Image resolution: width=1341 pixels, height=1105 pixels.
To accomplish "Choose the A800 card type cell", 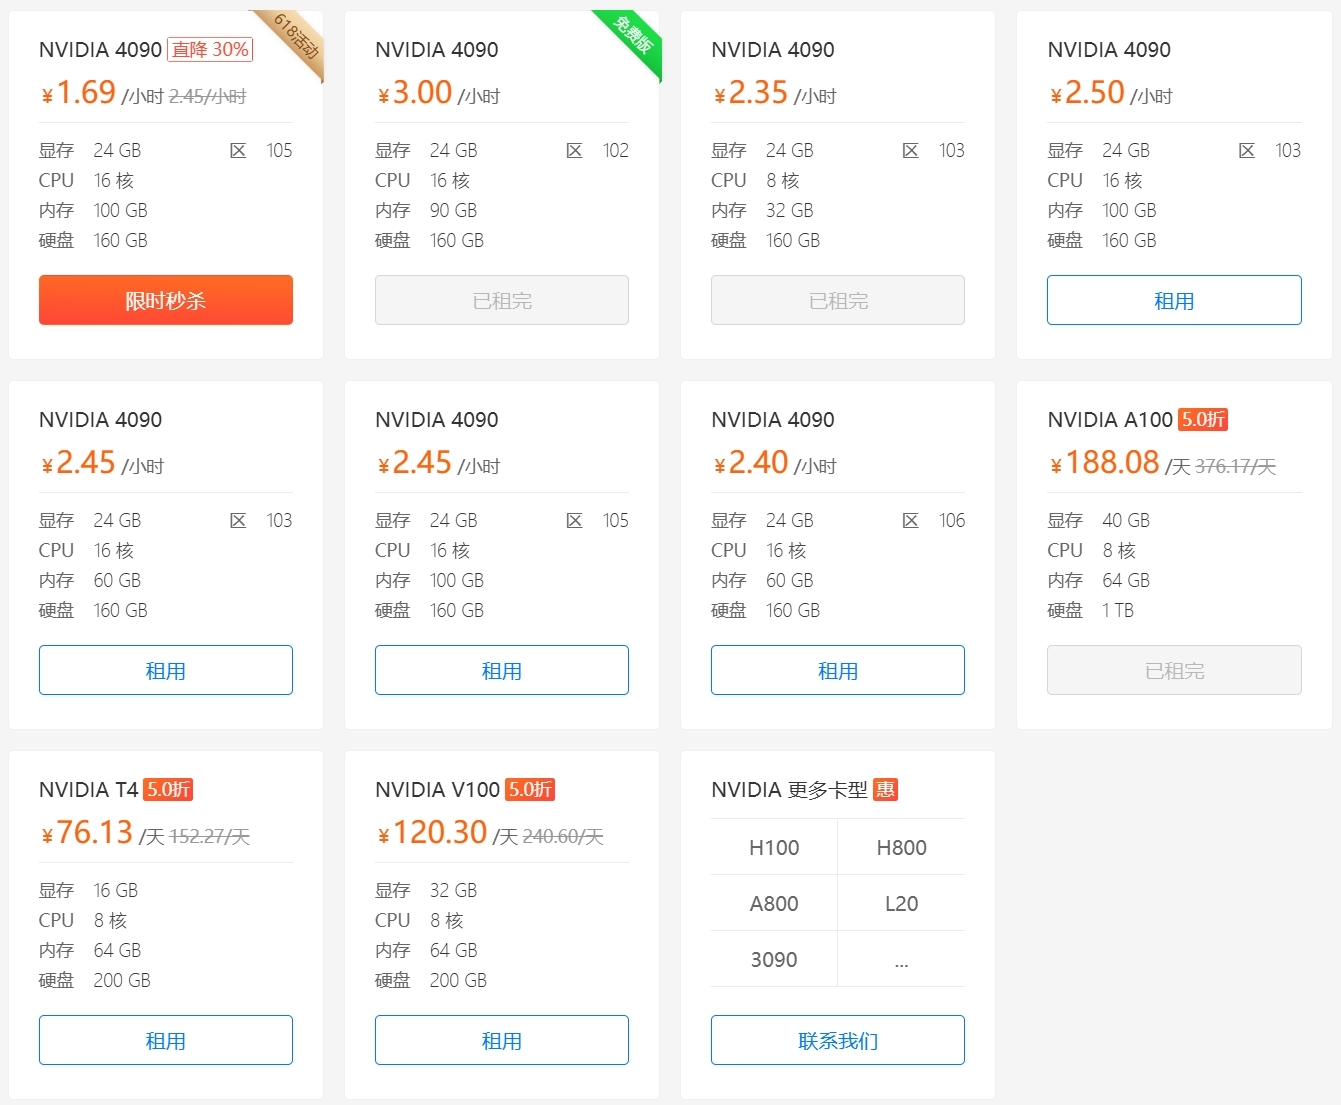I will [x=774, y=904].
